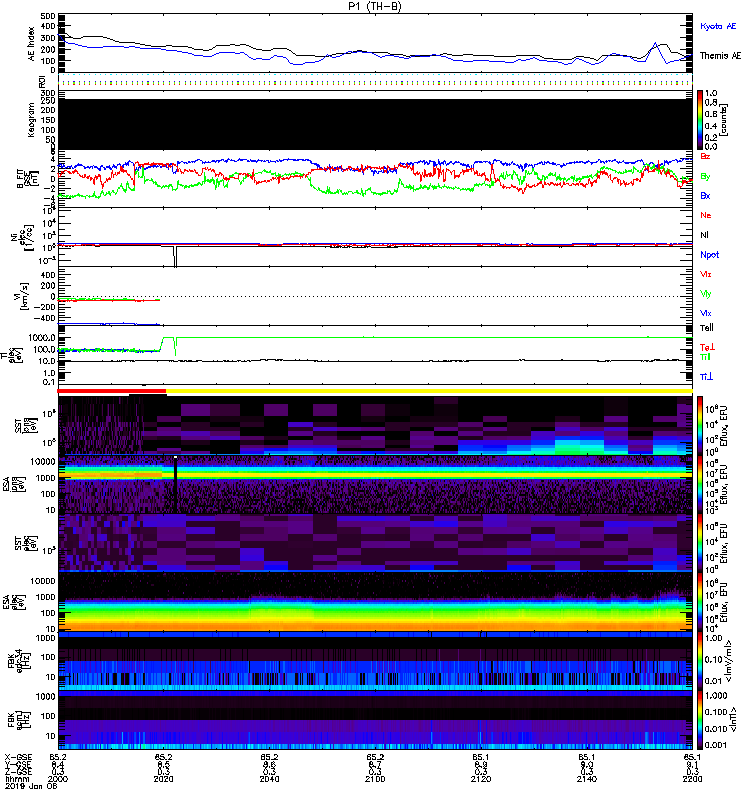
Task: Click the blue Npot legend label
Action: (x=709, y=255)
